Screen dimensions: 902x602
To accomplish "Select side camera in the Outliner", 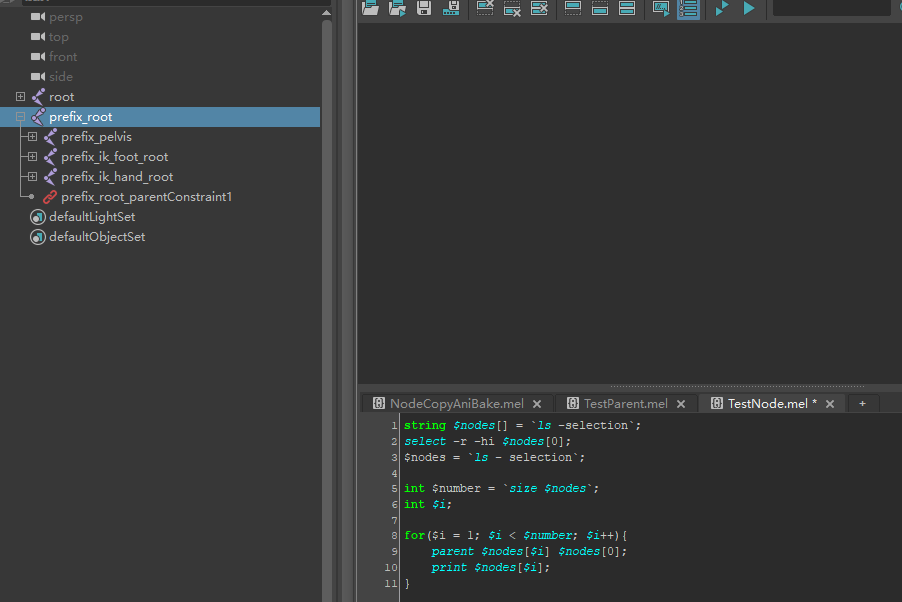I will 61,77.
